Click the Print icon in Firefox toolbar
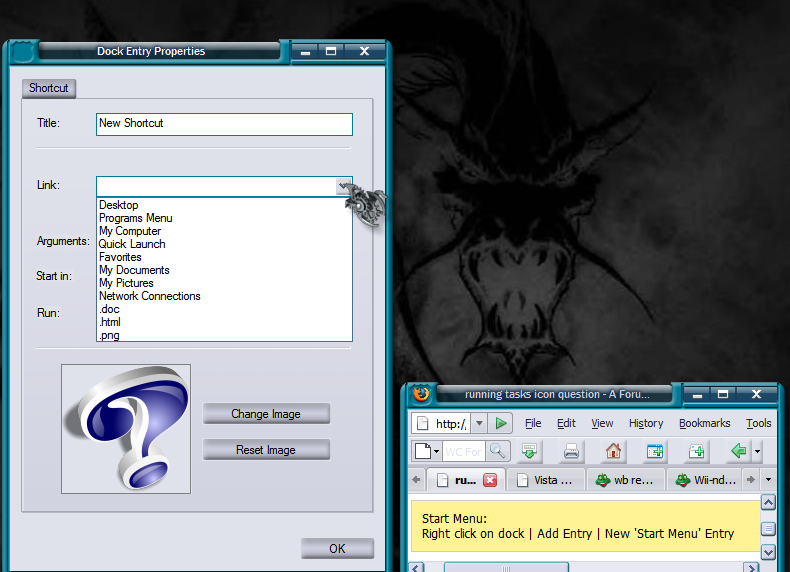Screen dimensions: 790x572 571,451
